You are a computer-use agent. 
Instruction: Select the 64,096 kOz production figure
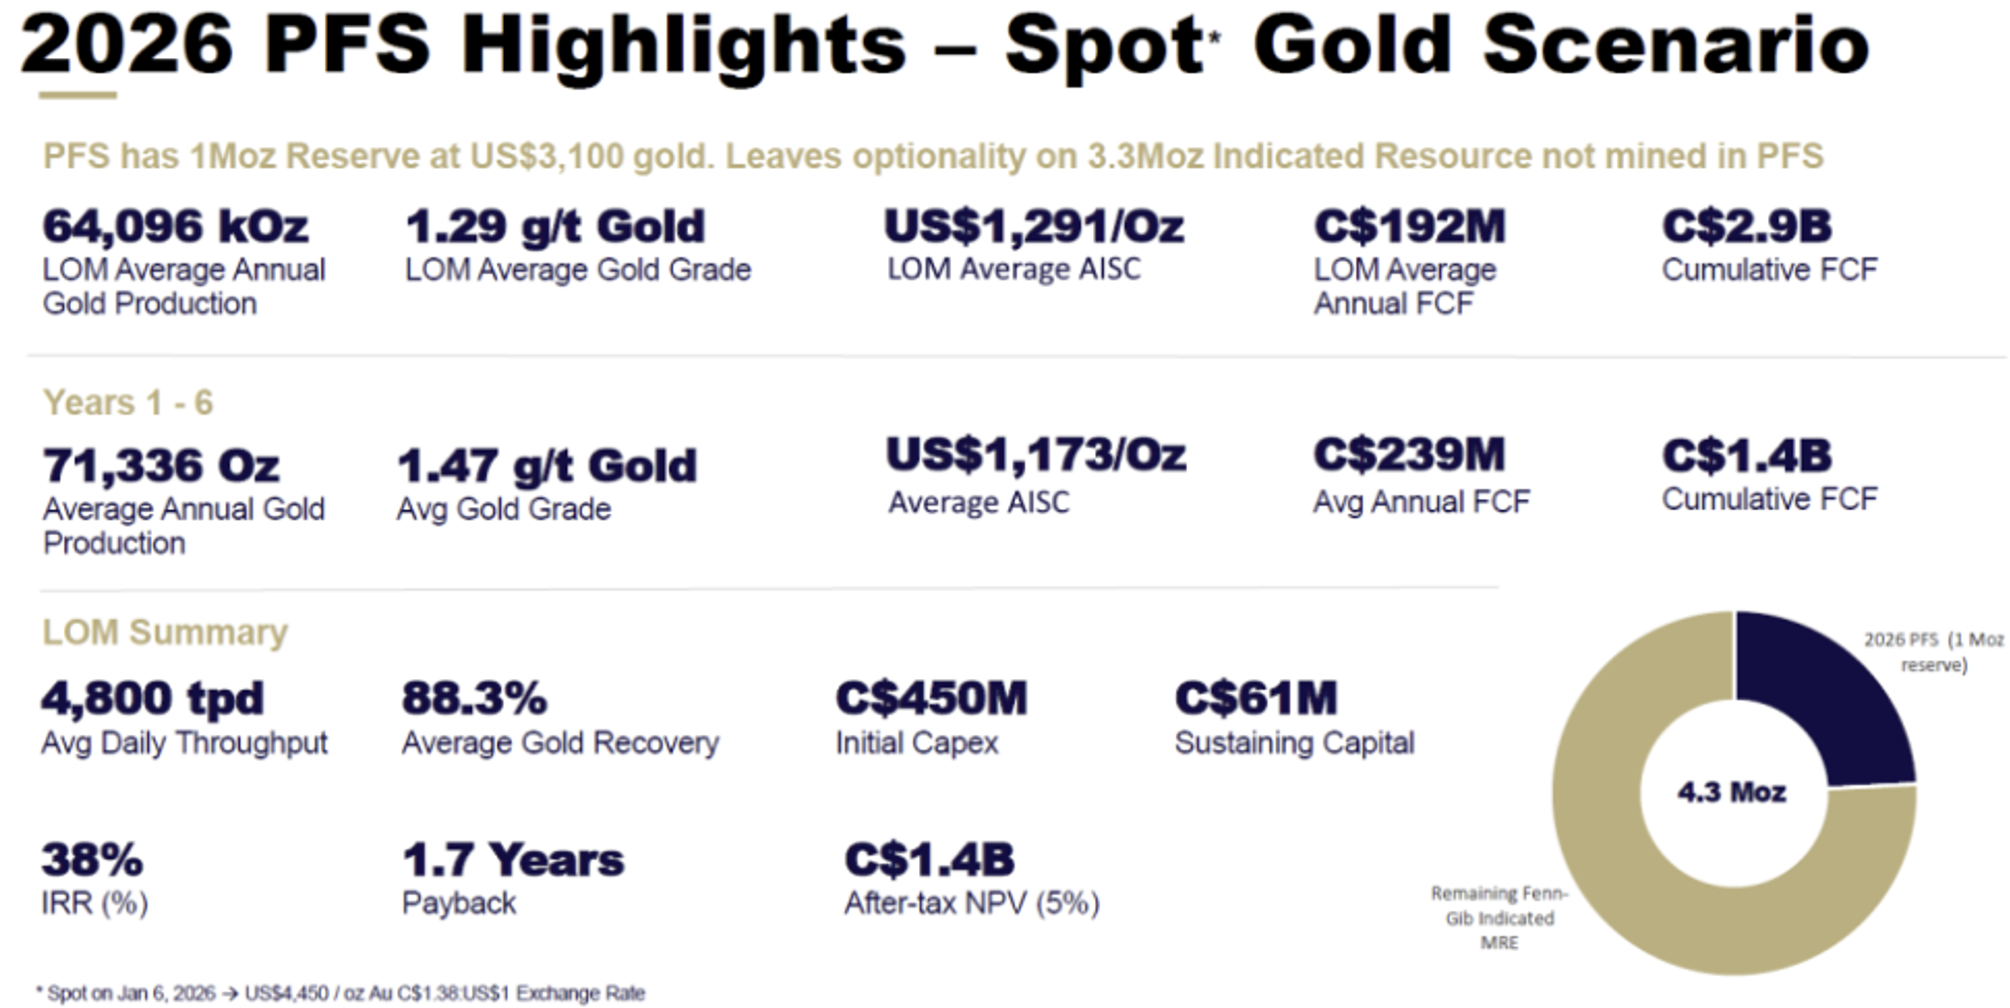point(175,226)
